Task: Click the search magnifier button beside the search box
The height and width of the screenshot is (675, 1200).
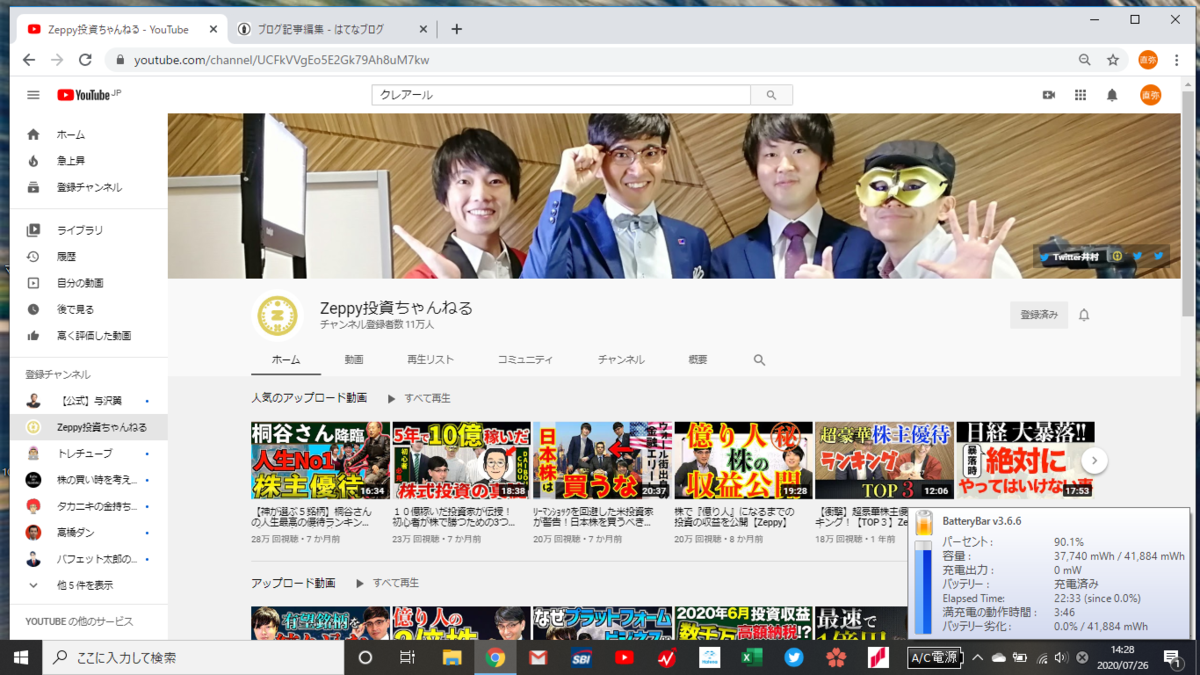Action: [x=771, y=95]
